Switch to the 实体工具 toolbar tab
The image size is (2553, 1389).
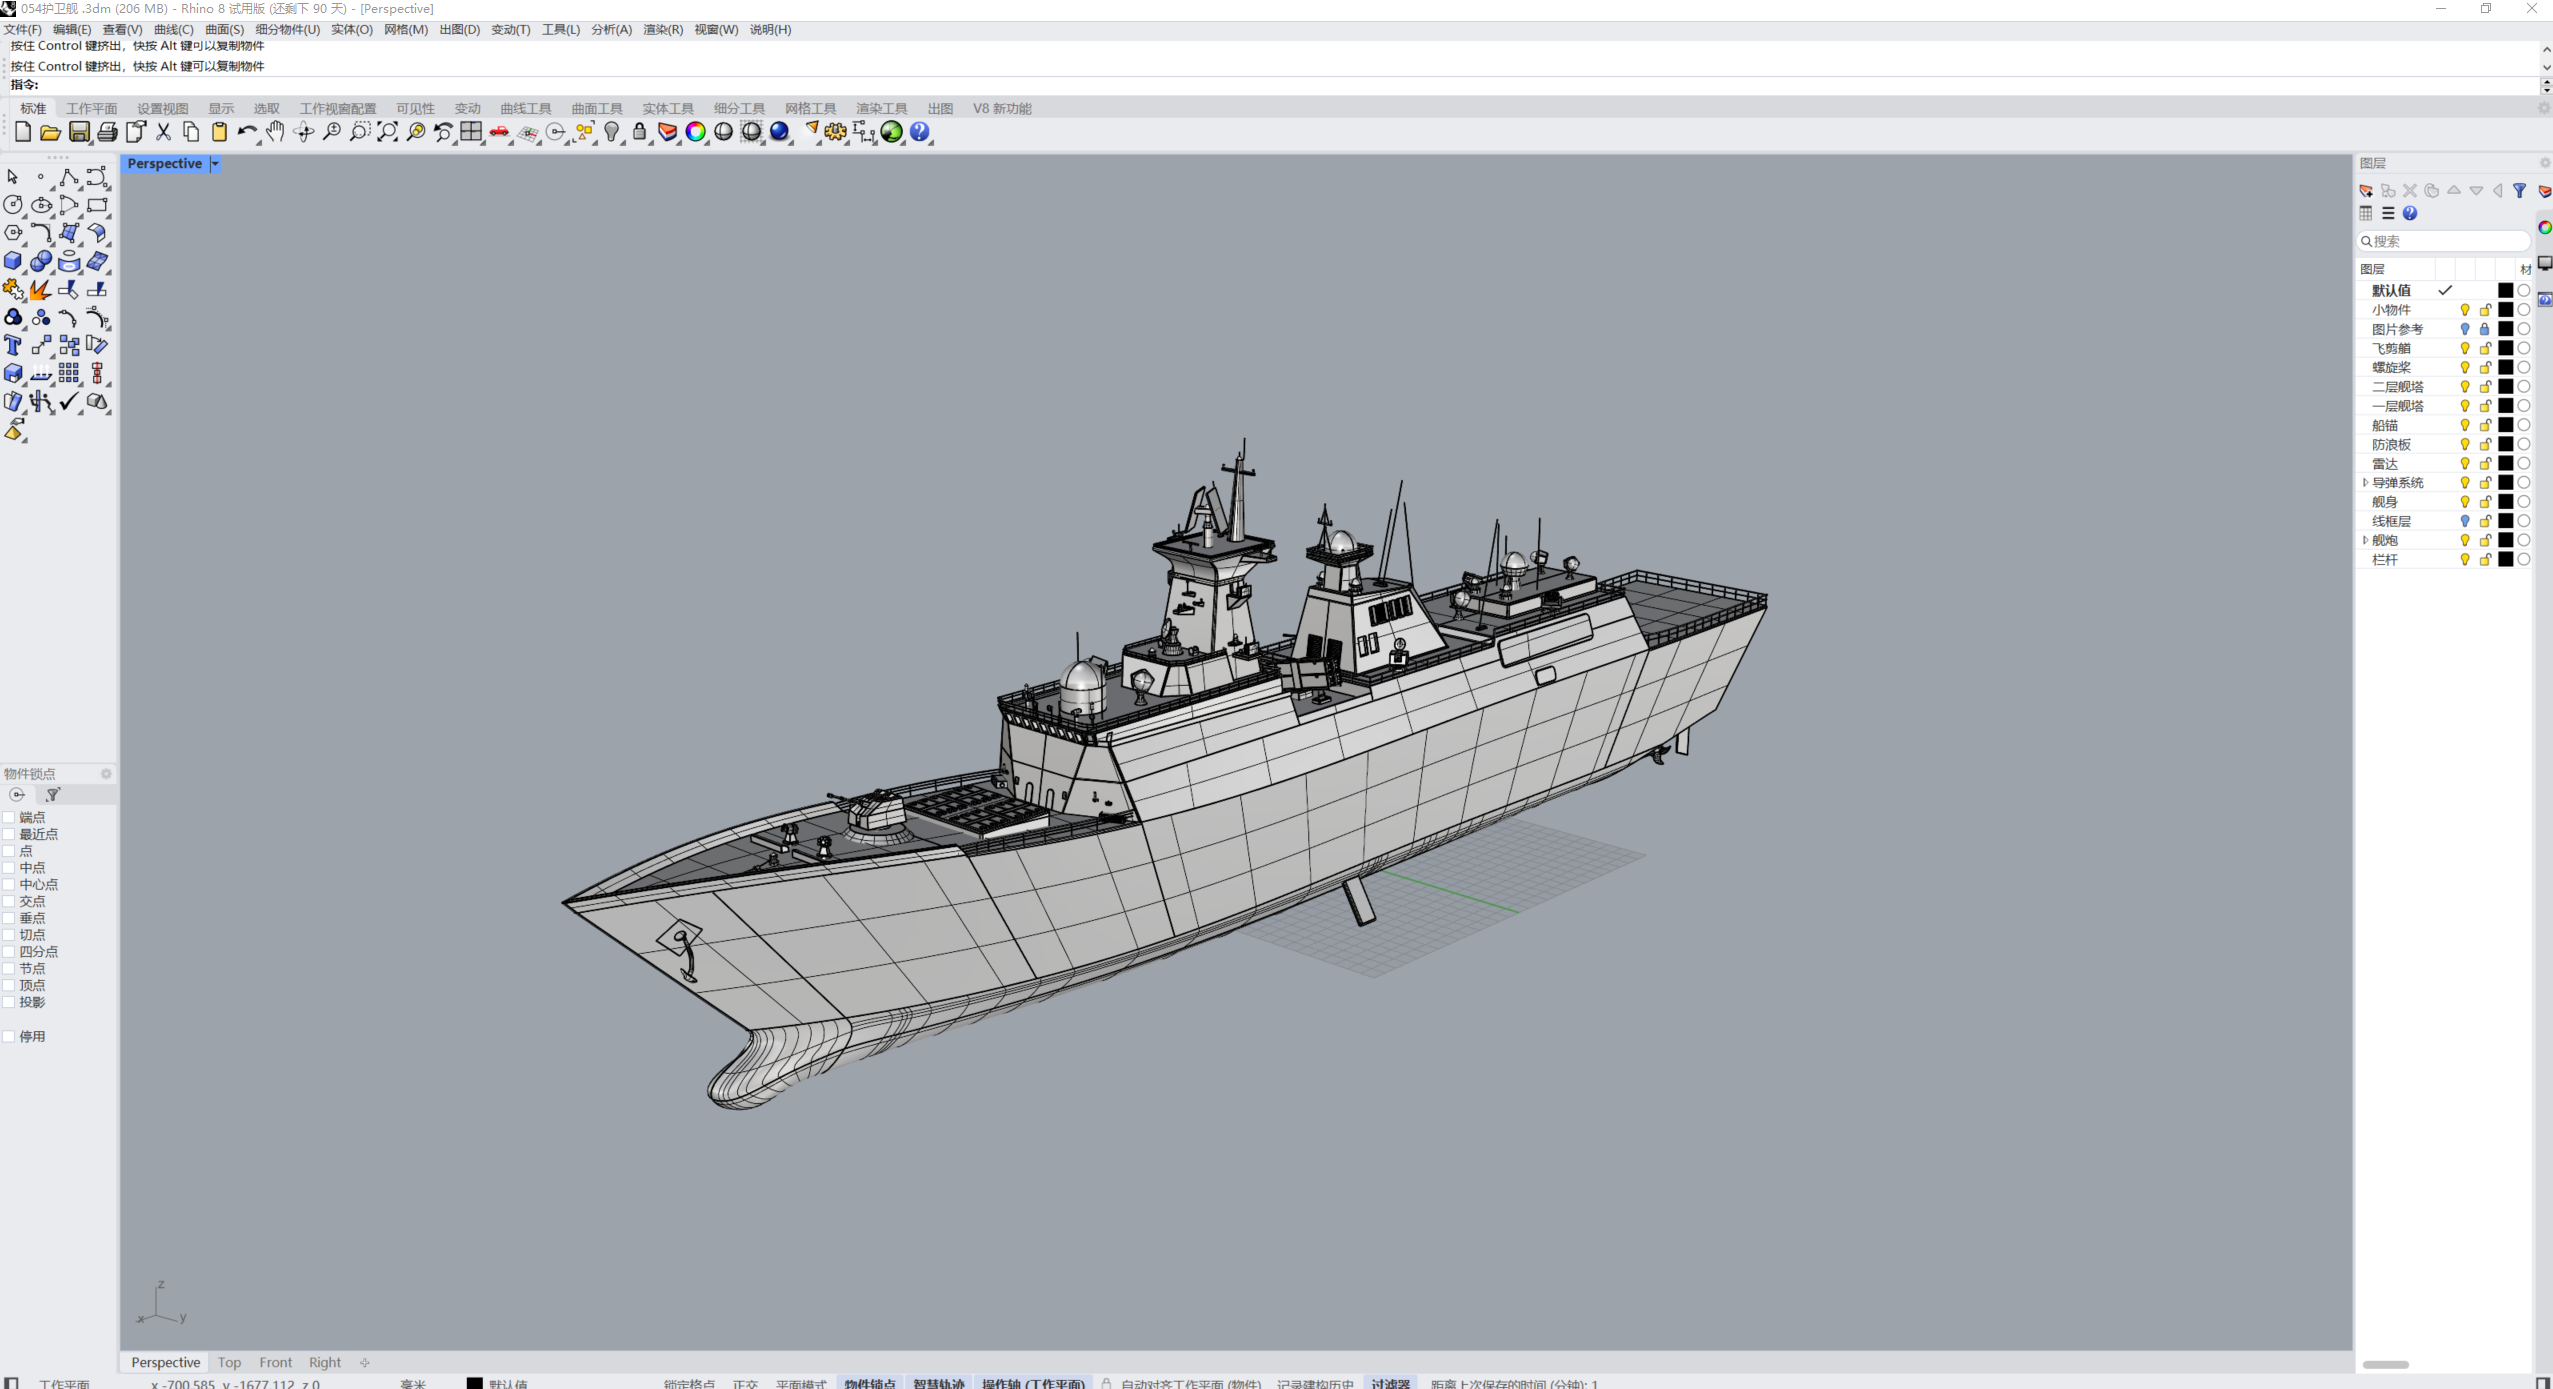[x=667, y=108]
